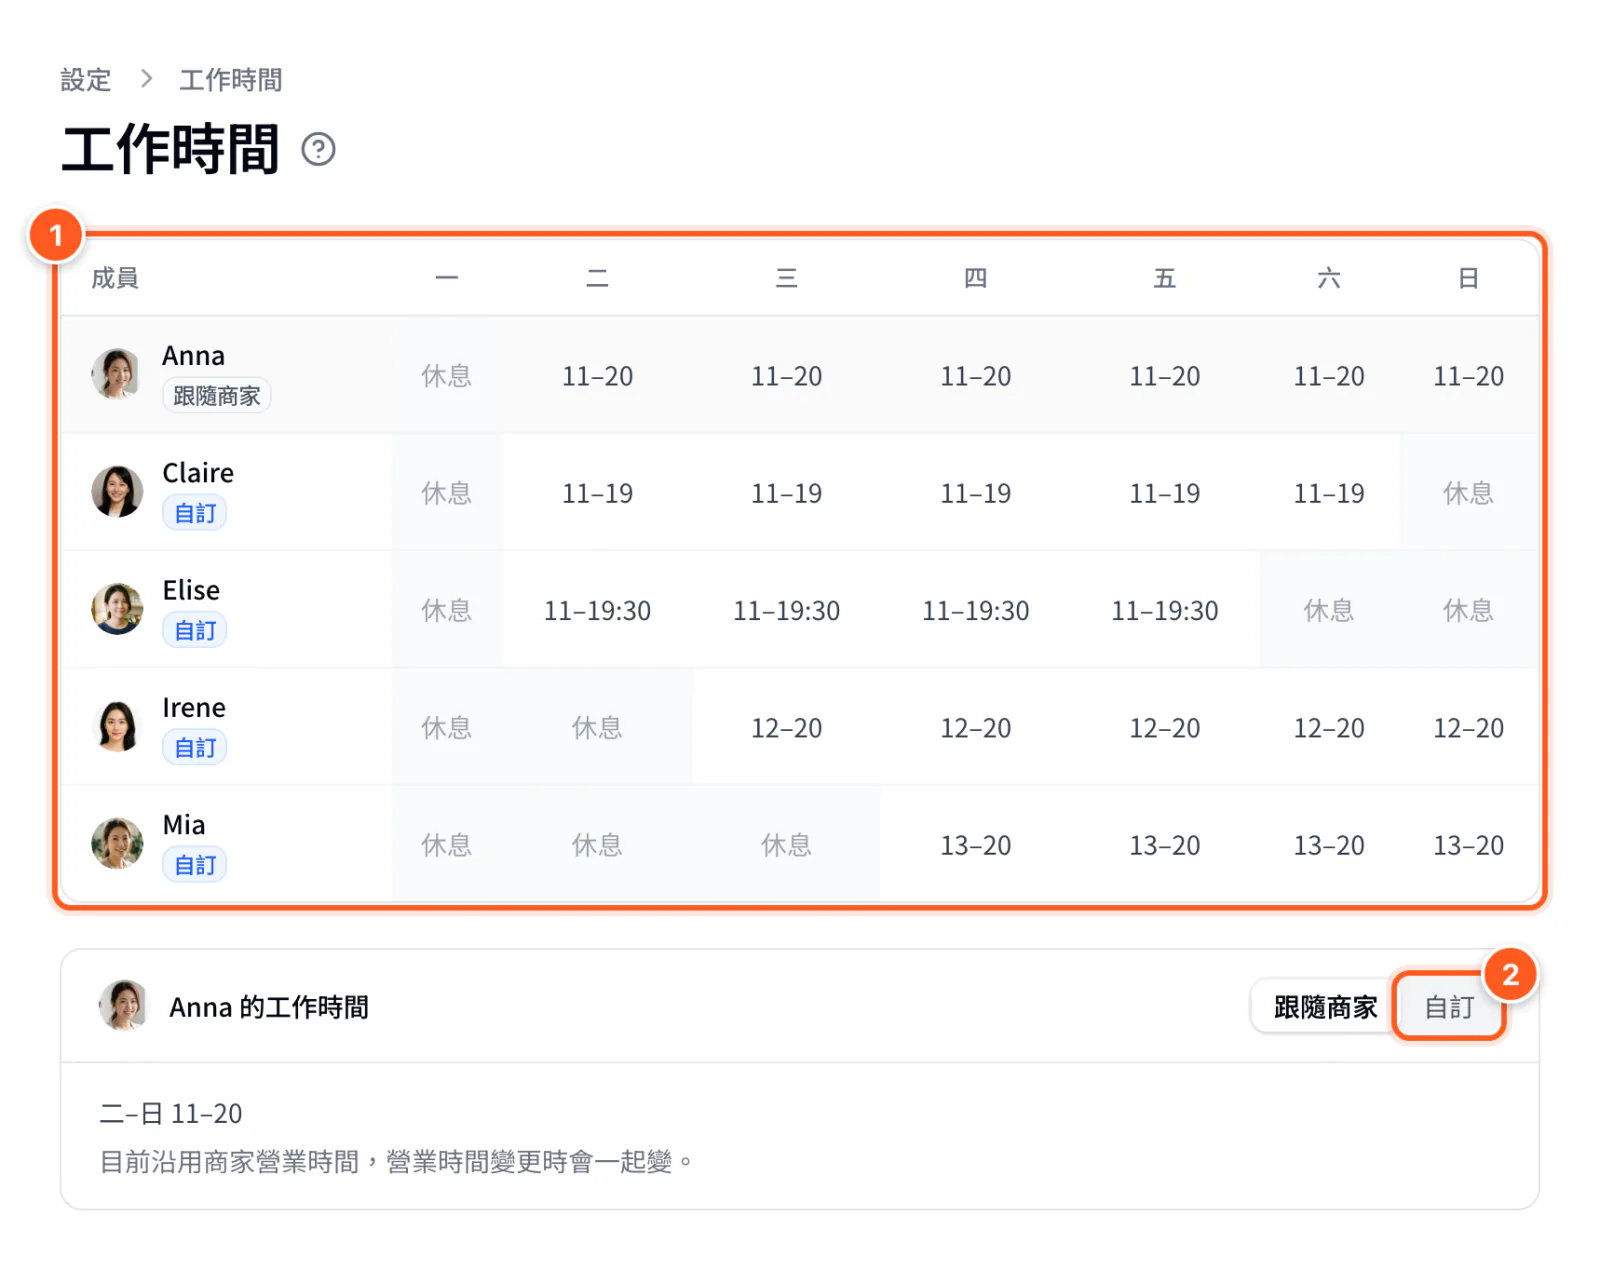Click the 成員 column header
The height and width of the screenshot is (1270, 1600).
tap(115, 278)
